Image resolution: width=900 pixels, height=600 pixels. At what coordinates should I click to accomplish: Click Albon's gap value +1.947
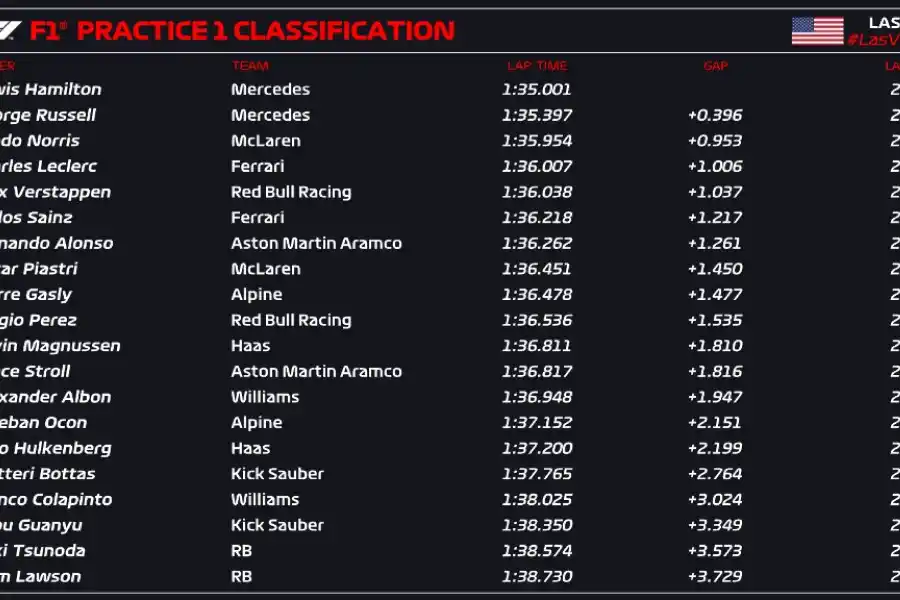click(x=714, y=397)
